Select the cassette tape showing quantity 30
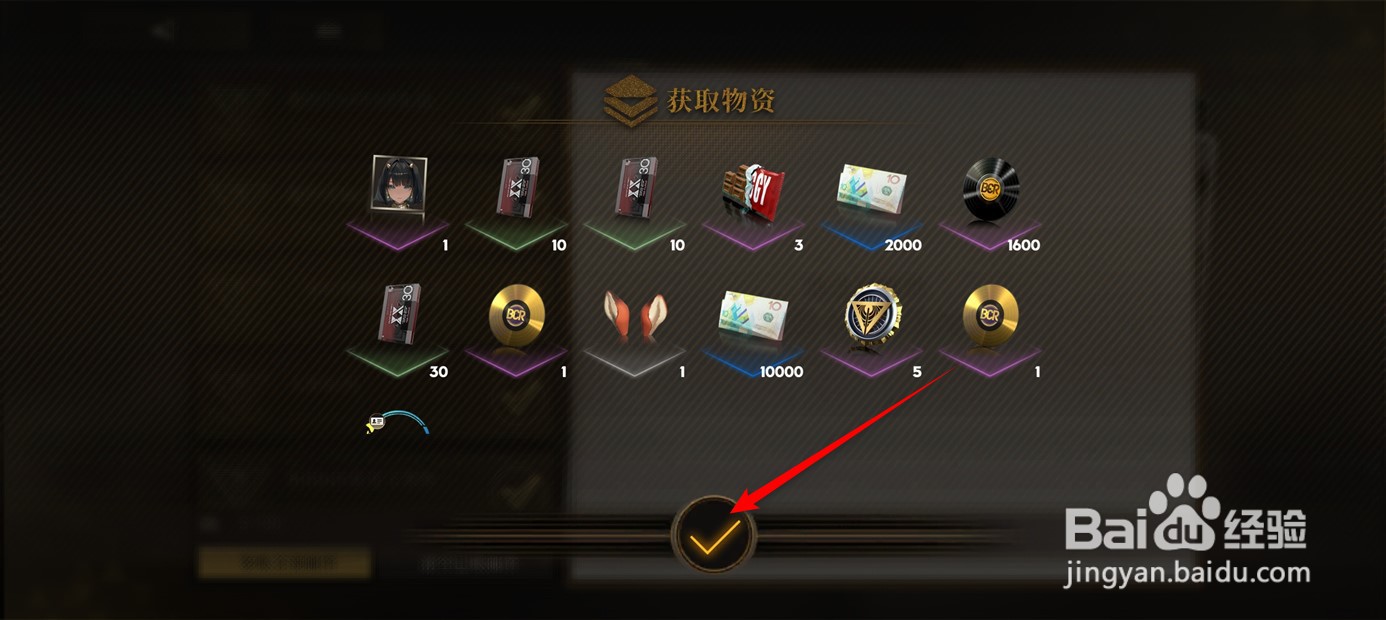The image size is (1386, 620). point(400,315)
